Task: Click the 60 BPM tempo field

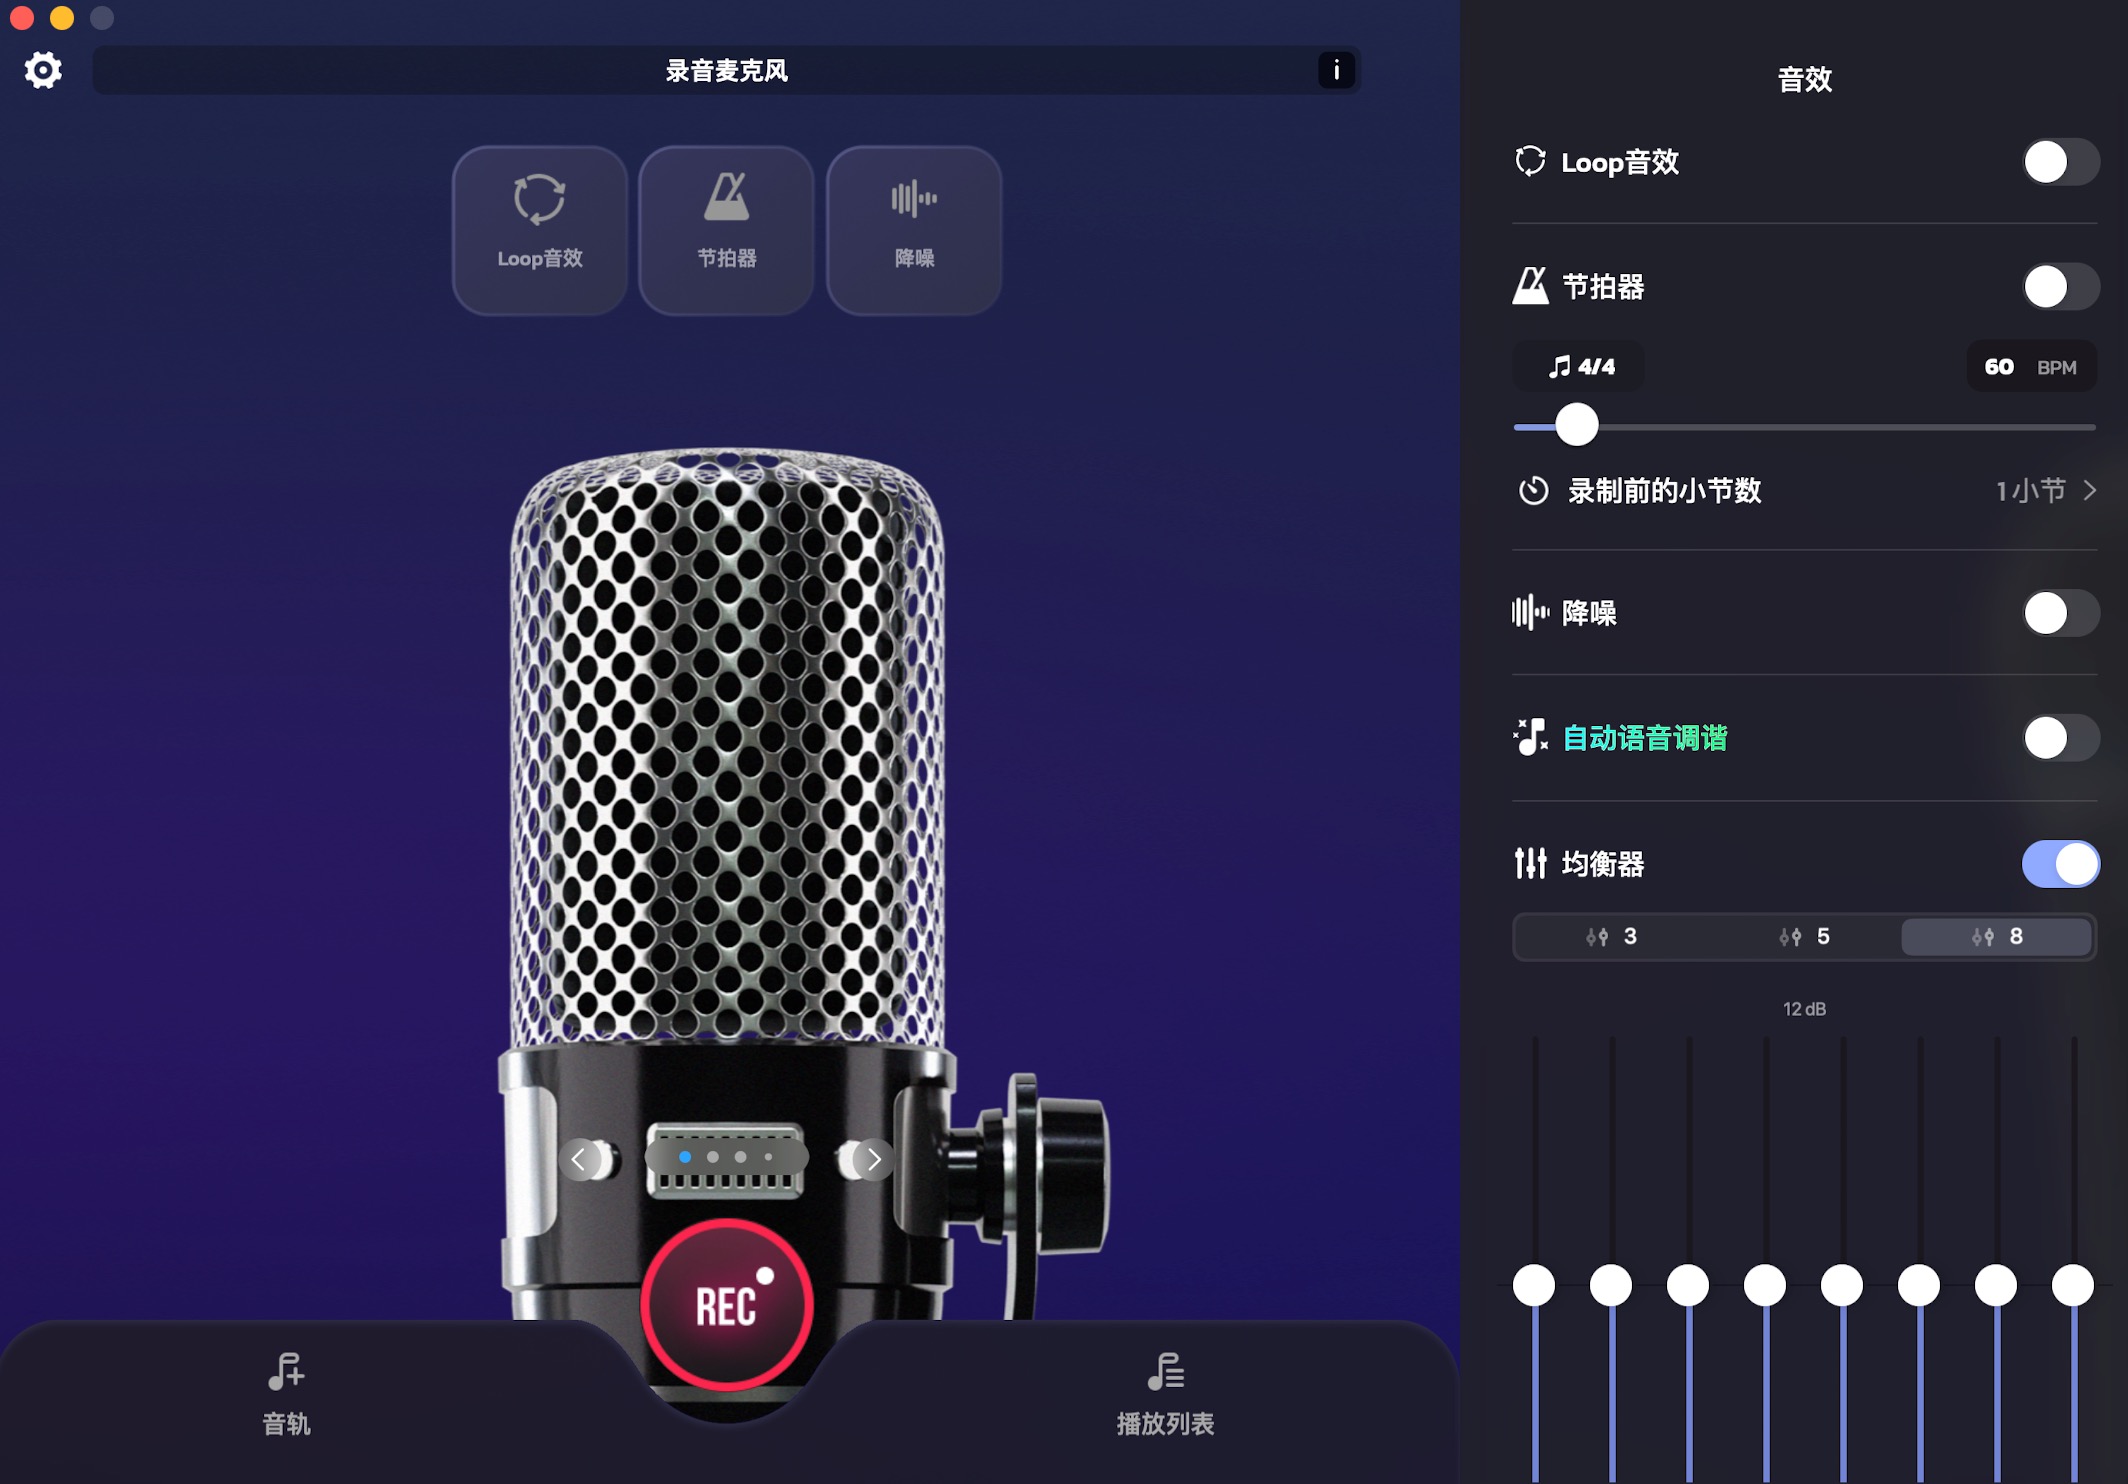Action: [x=2031, y=367]
